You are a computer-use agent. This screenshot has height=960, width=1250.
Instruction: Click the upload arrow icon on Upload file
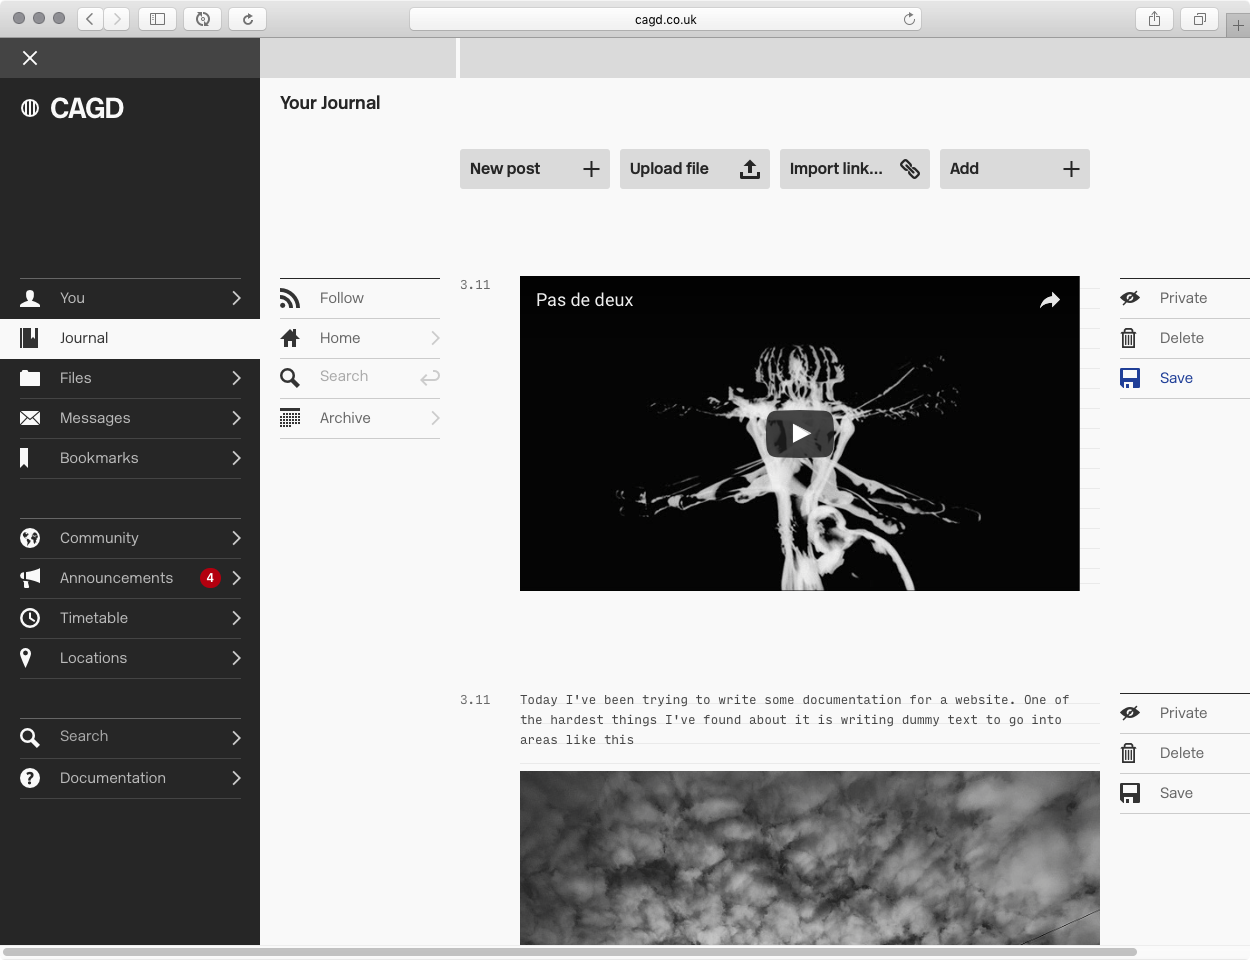750,169
